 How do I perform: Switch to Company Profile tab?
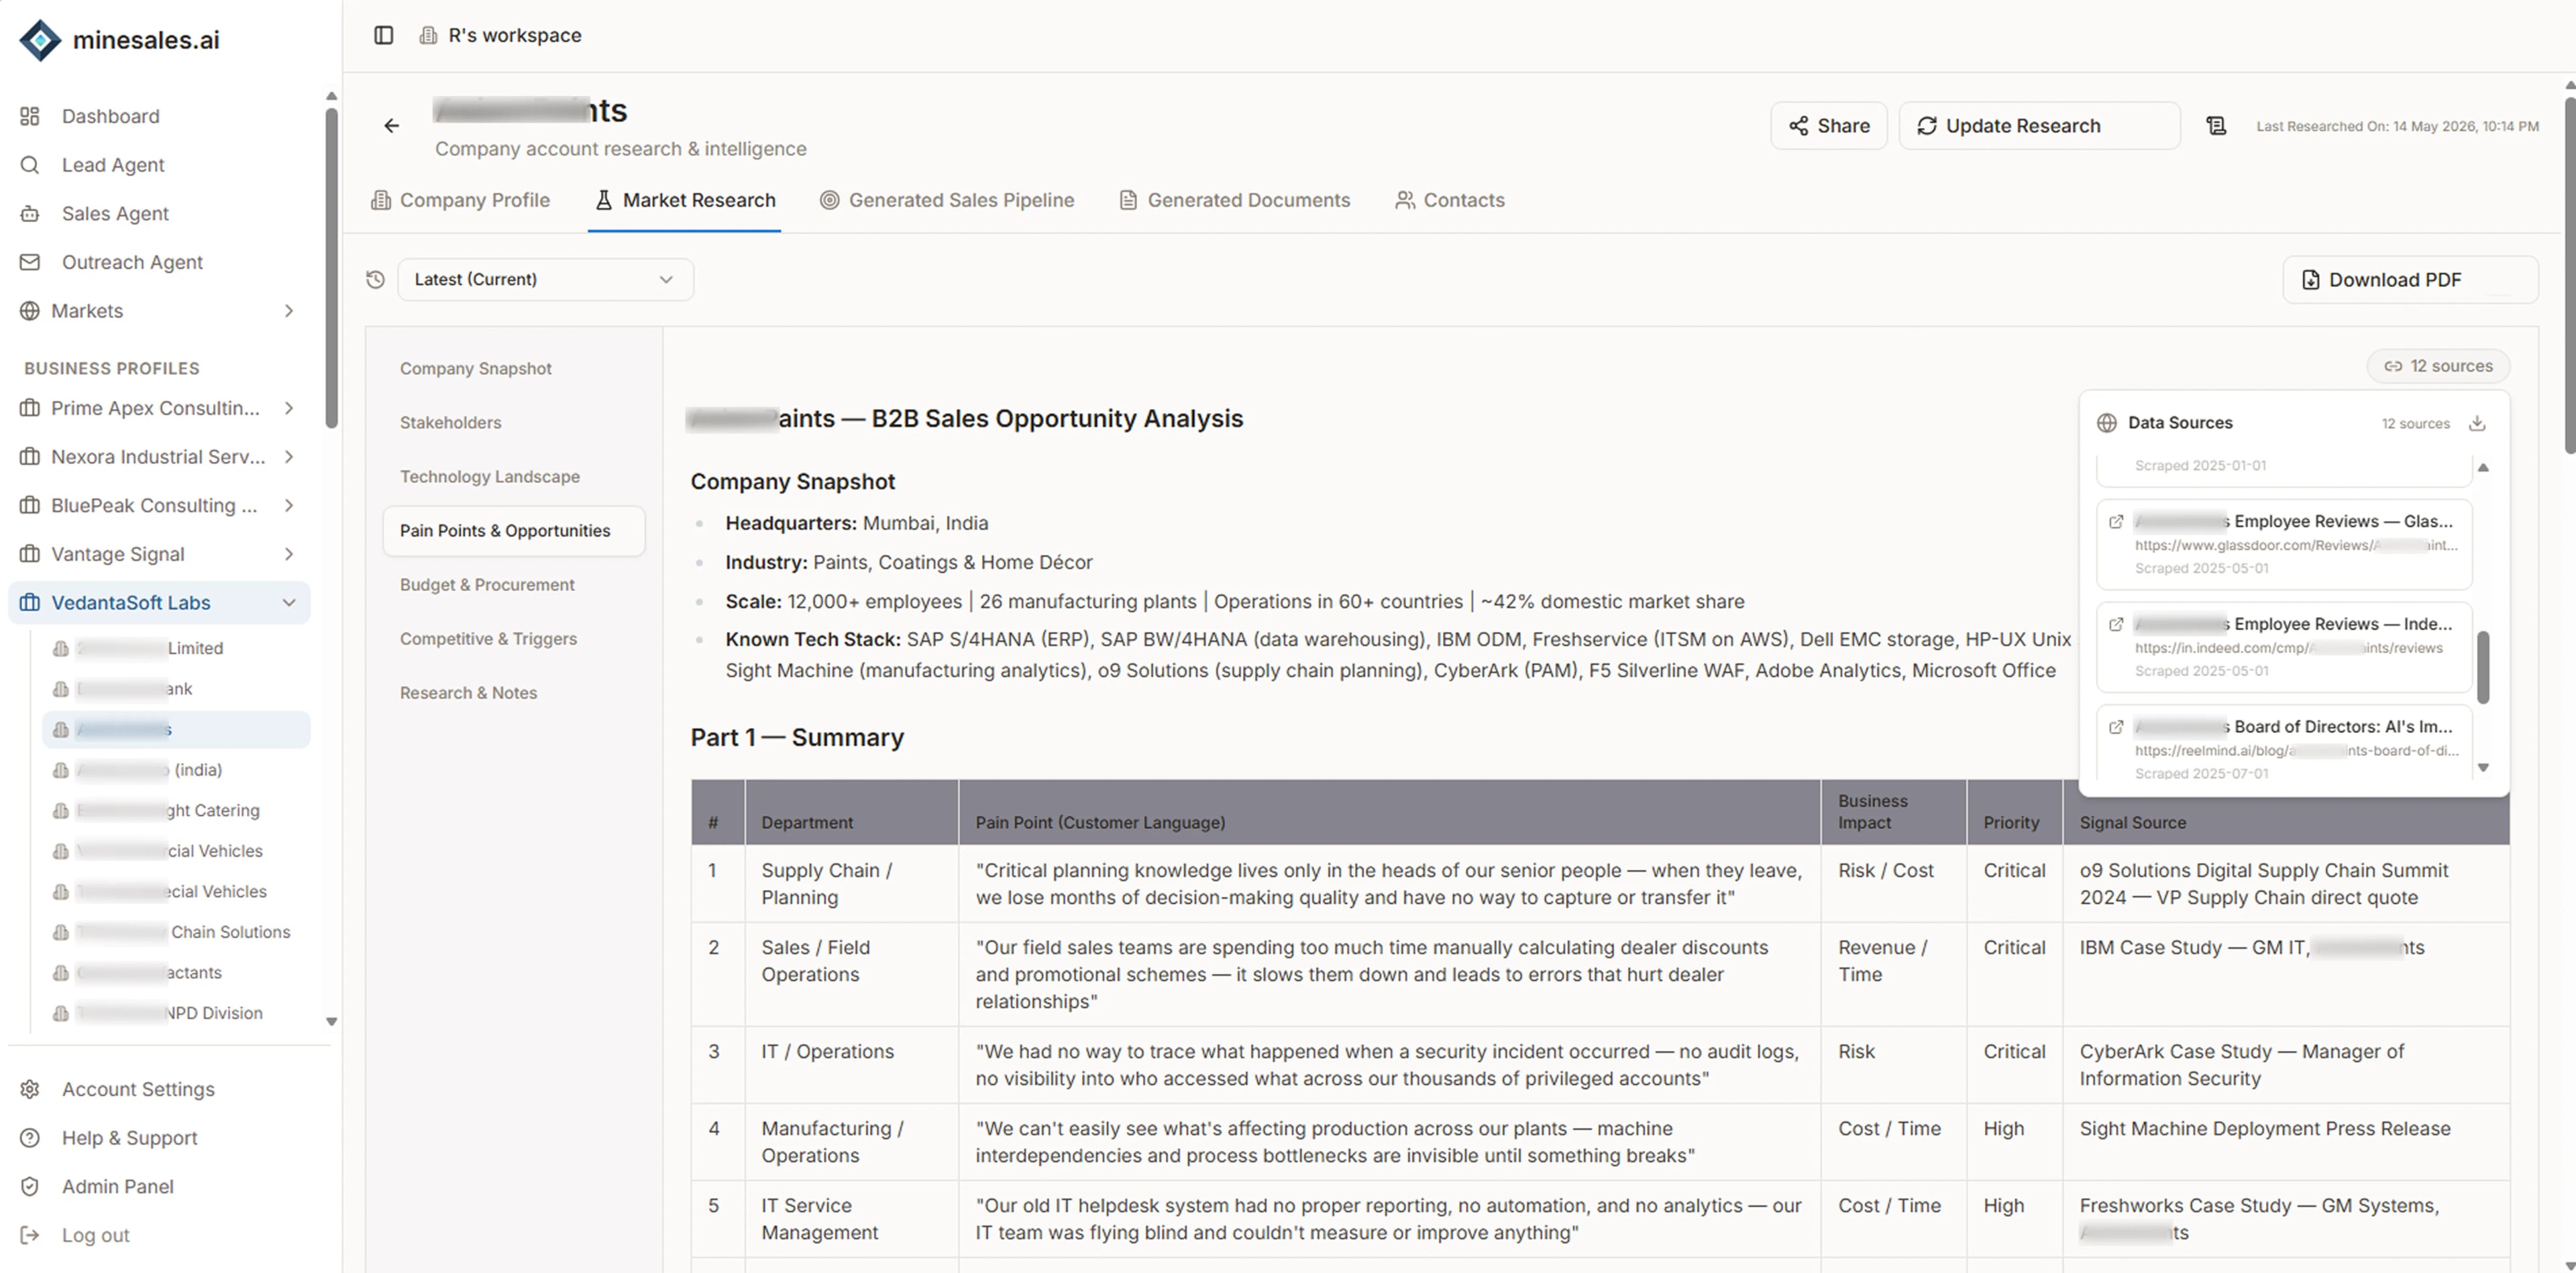(x=460, y=200)
